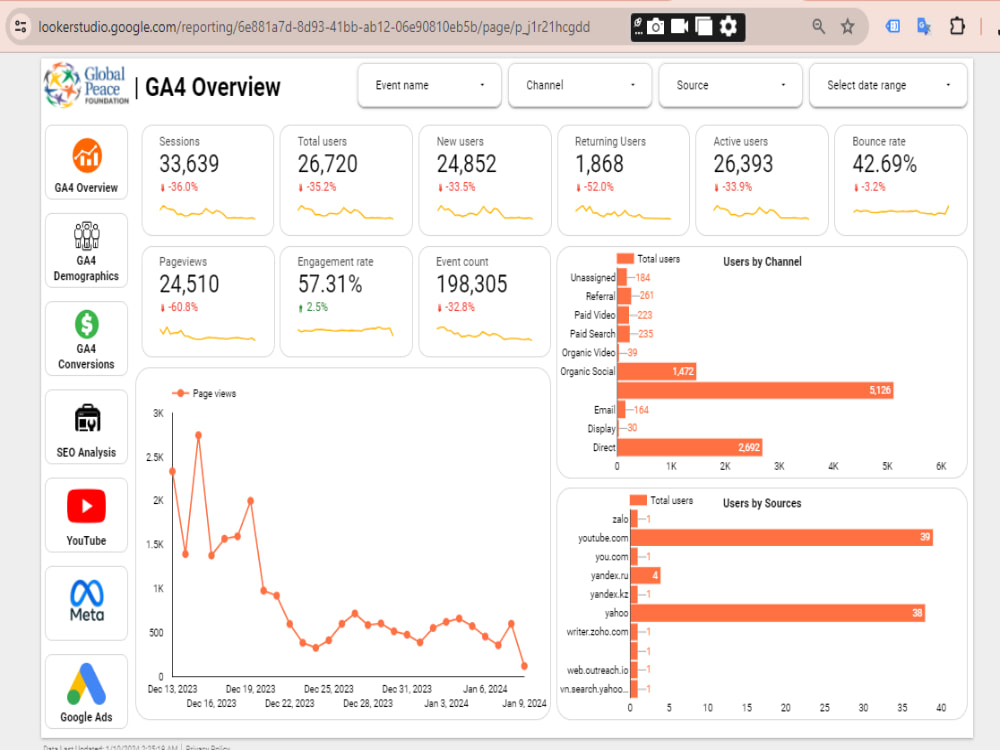Select the Sessions scorecard 33,639
The width and height of the screenshot is (1000, 750).
[207, 180]
